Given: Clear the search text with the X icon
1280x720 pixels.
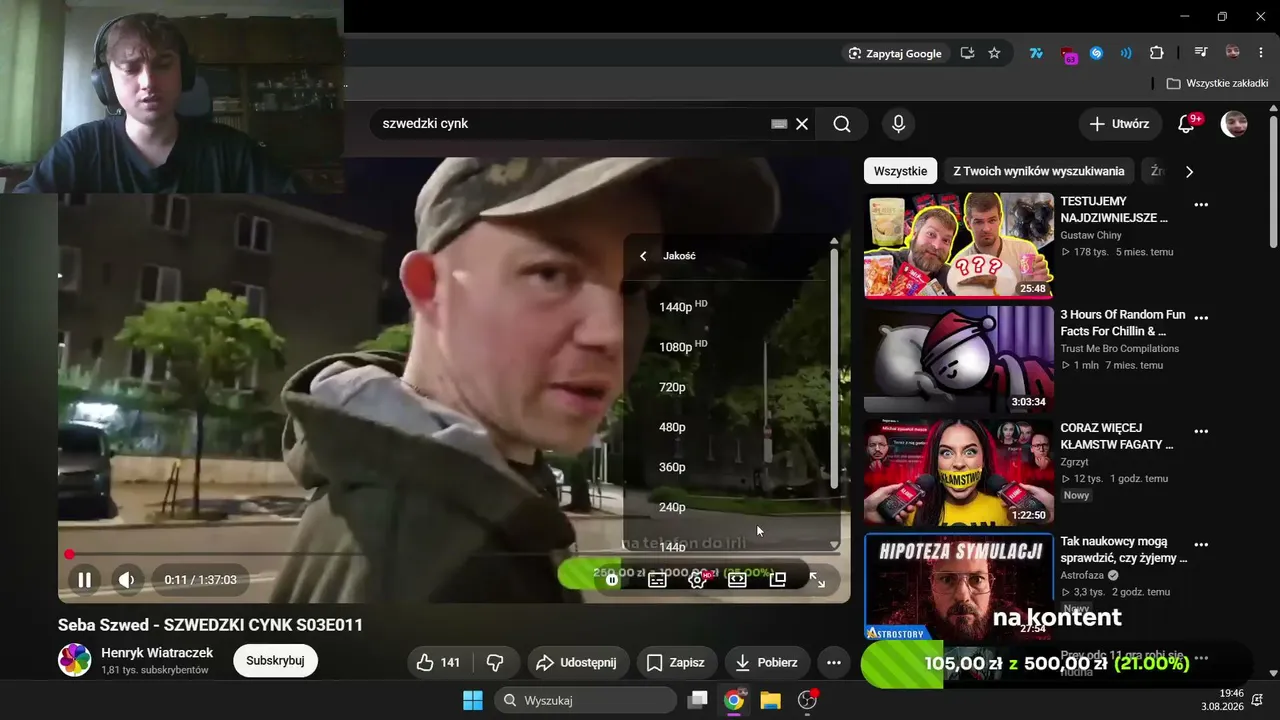Looking at the screenshot, I should coord(802,124).
